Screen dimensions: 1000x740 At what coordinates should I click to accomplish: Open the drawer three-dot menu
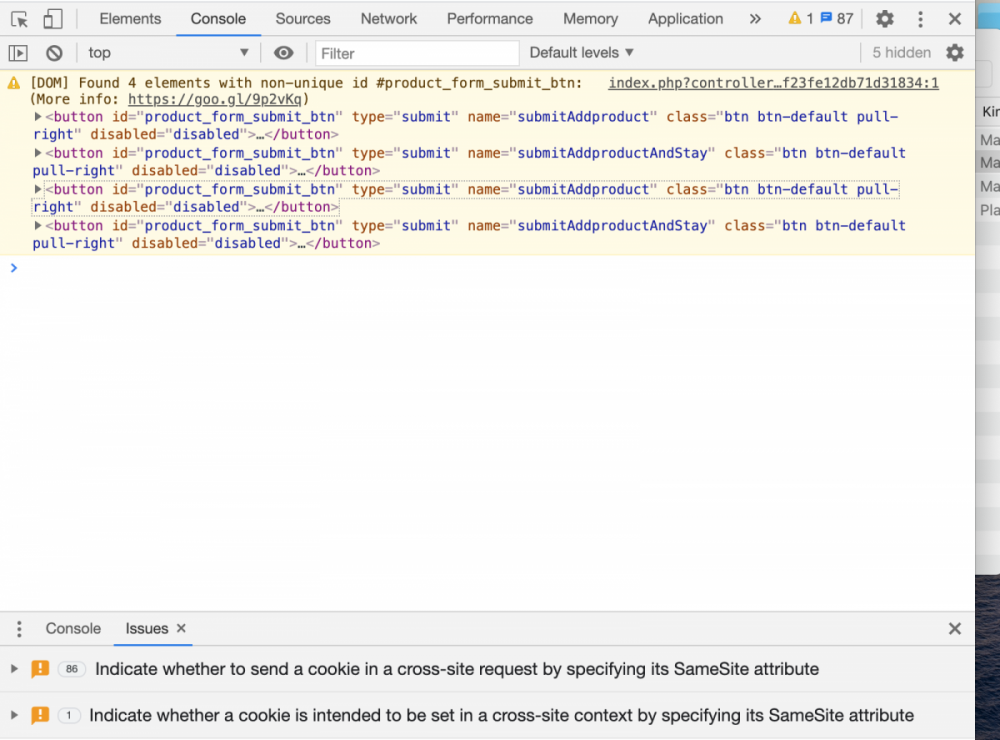point(18,629)
